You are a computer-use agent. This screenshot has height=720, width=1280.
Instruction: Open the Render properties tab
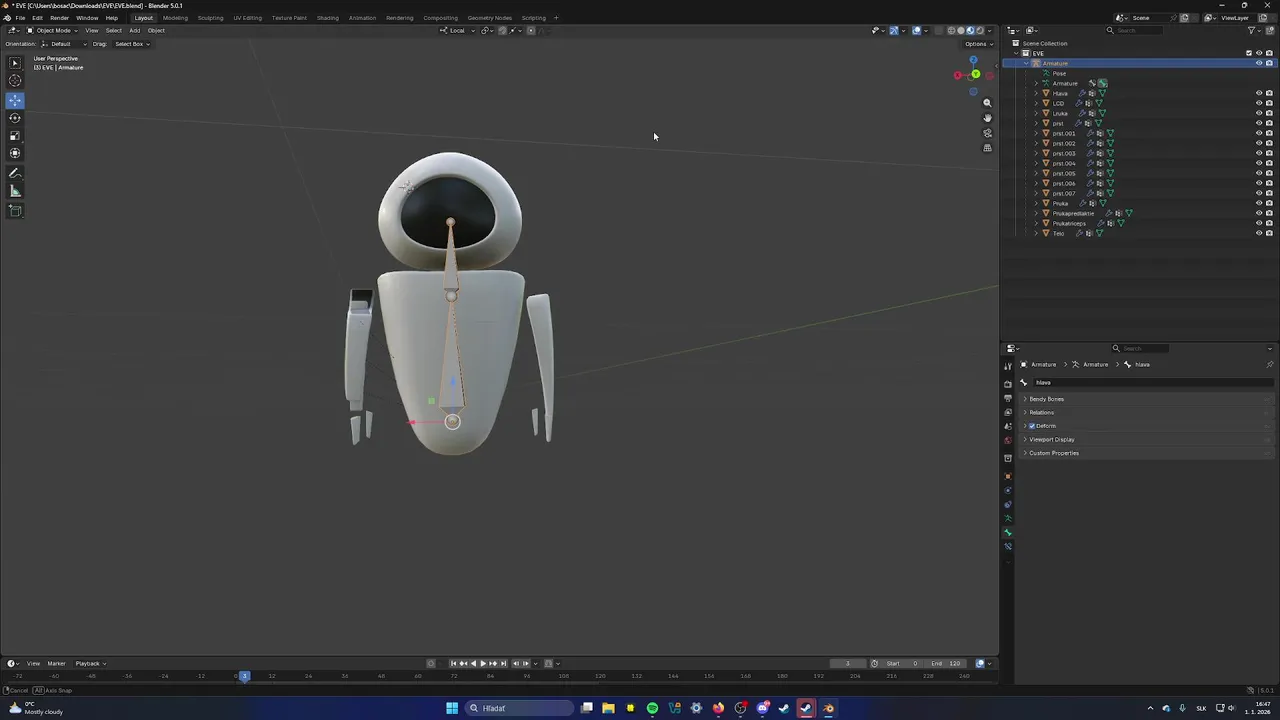1008,384
